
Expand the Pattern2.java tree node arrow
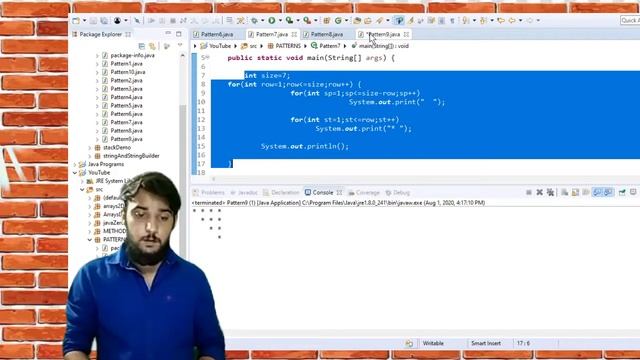click(x=97, y=80)
